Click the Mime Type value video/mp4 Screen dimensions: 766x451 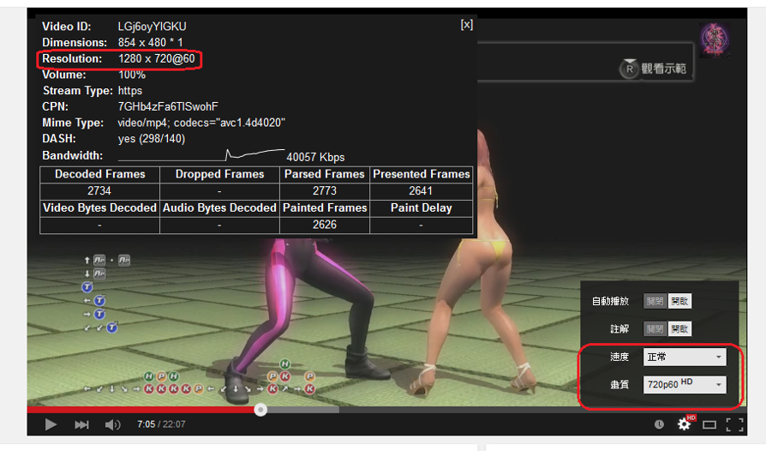201,123
